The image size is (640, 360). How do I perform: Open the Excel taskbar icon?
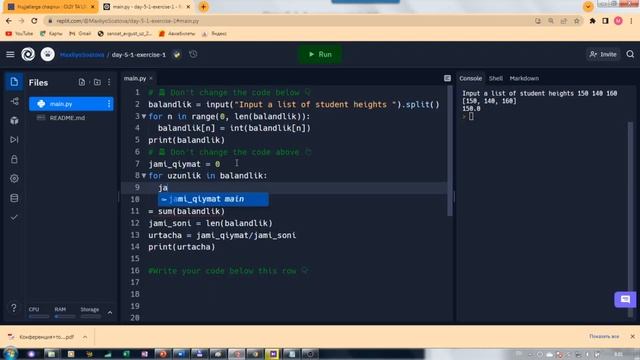click(x=126, y=354)
